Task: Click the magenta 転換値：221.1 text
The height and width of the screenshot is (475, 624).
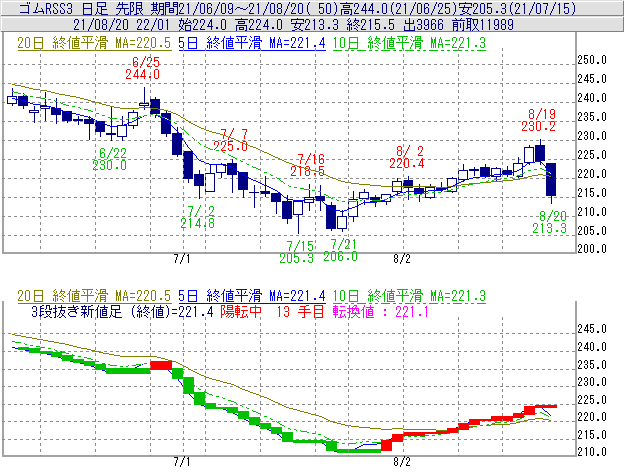Action: [x=381, y=311]
